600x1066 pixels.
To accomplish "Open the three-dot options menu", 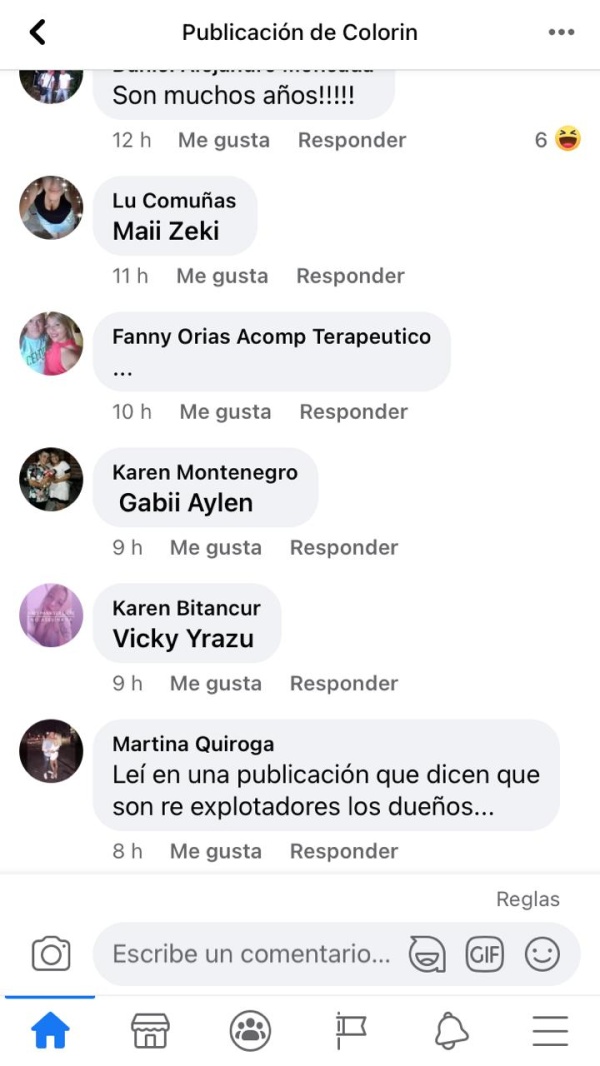I will pyautogui.click(x=561, y=32).
